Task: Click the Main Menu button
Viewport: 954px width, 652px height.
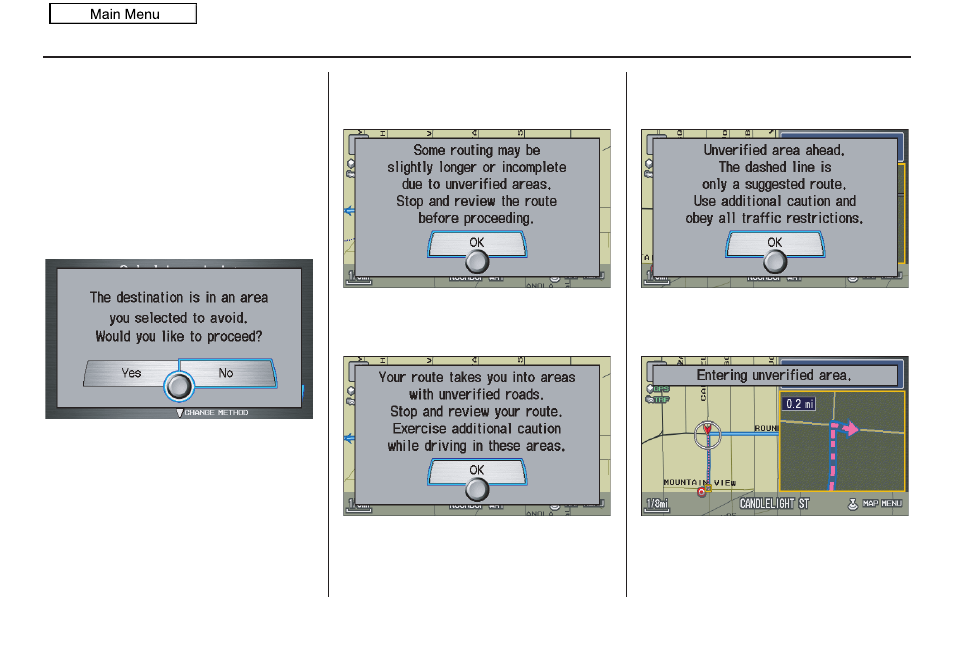Action: click(x=123, y=14)
